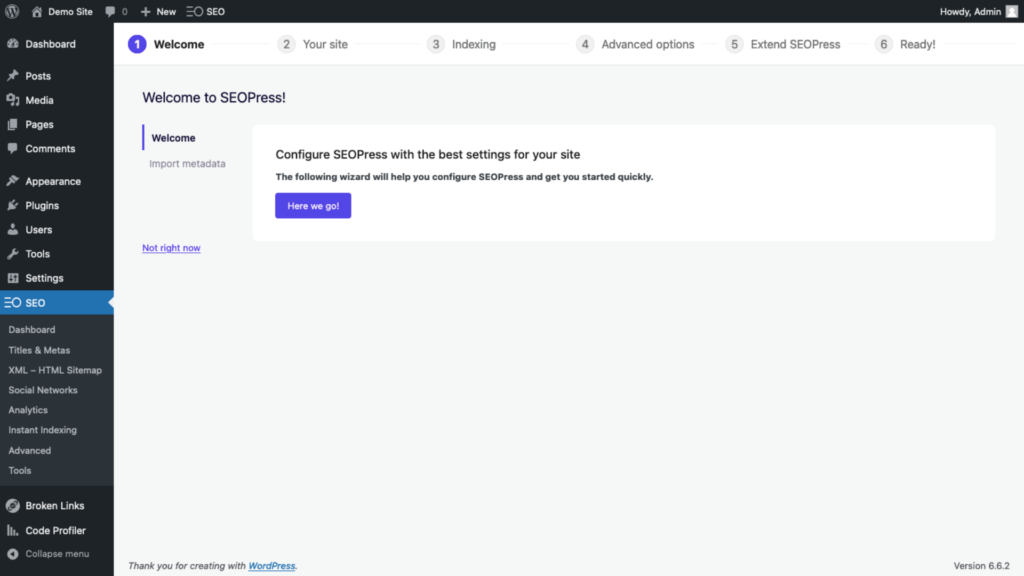Click the Welcome to SEOPress! heading

point(214,97)
